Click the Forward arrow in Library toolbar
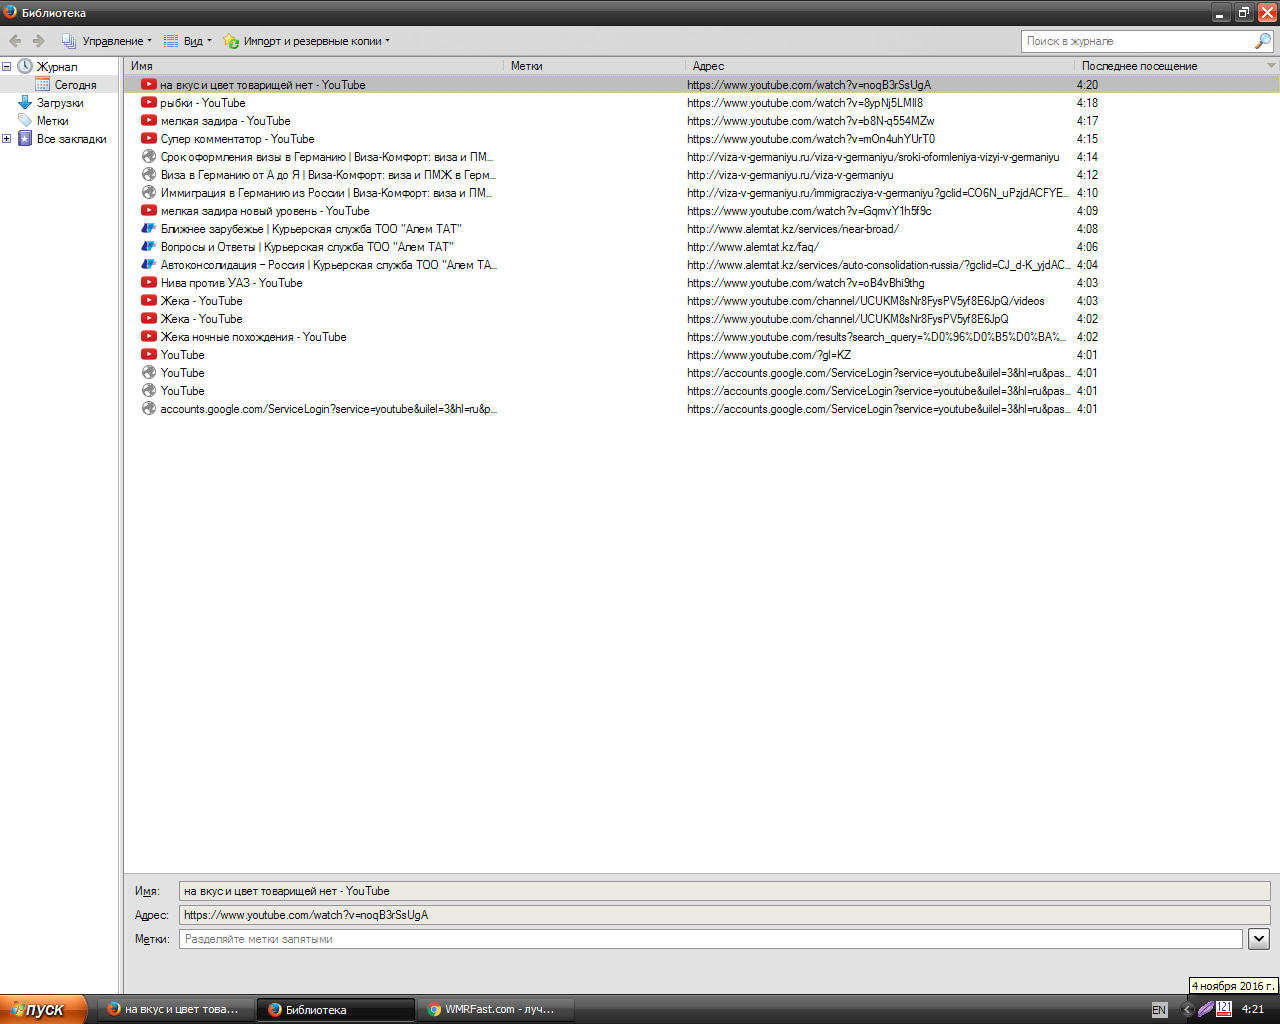1280x1024 pixels. click(39, 41)
